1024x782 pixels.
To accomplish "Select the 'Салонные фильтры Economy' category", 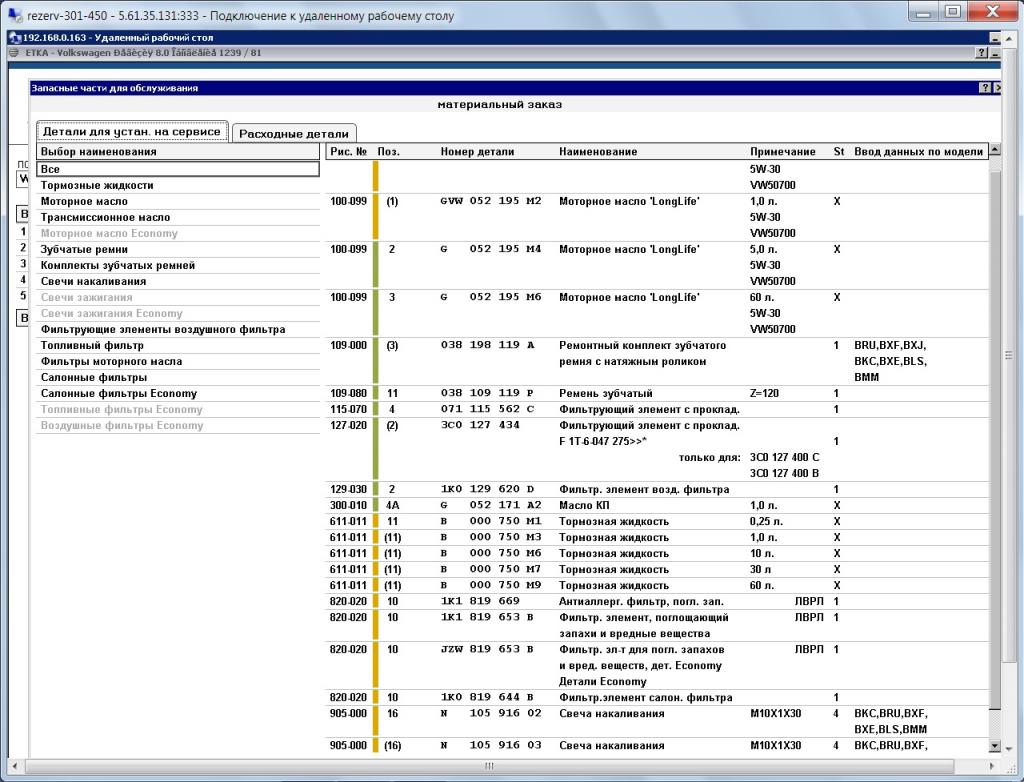I will (x=178, y=393).
